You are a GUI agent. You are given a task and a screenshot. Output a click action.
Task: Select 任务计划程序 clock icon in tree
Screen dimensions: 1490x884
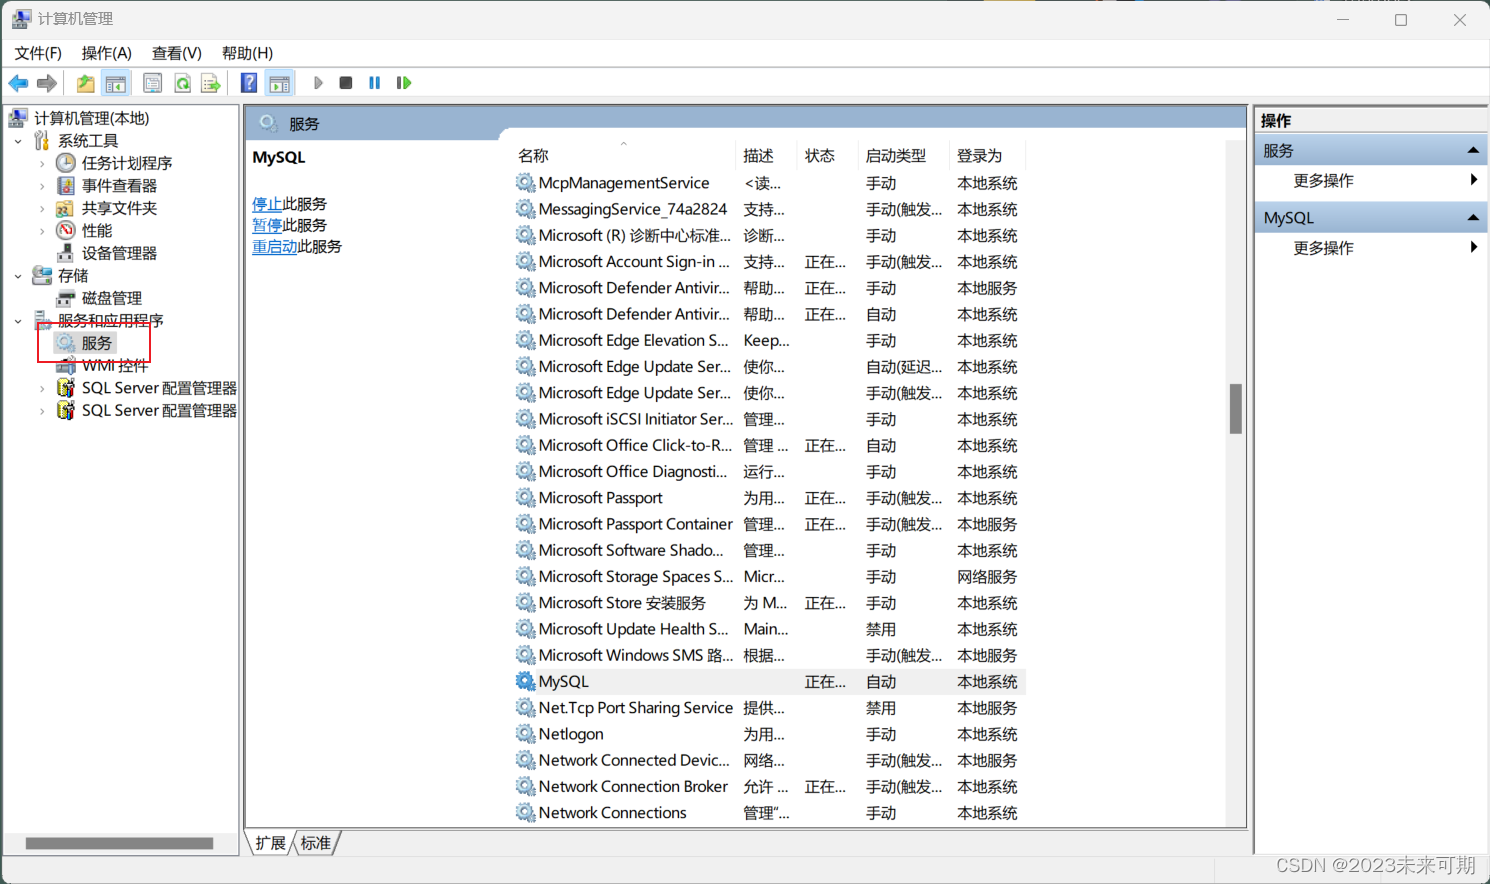pyautogui.click(x=66, y=162)
